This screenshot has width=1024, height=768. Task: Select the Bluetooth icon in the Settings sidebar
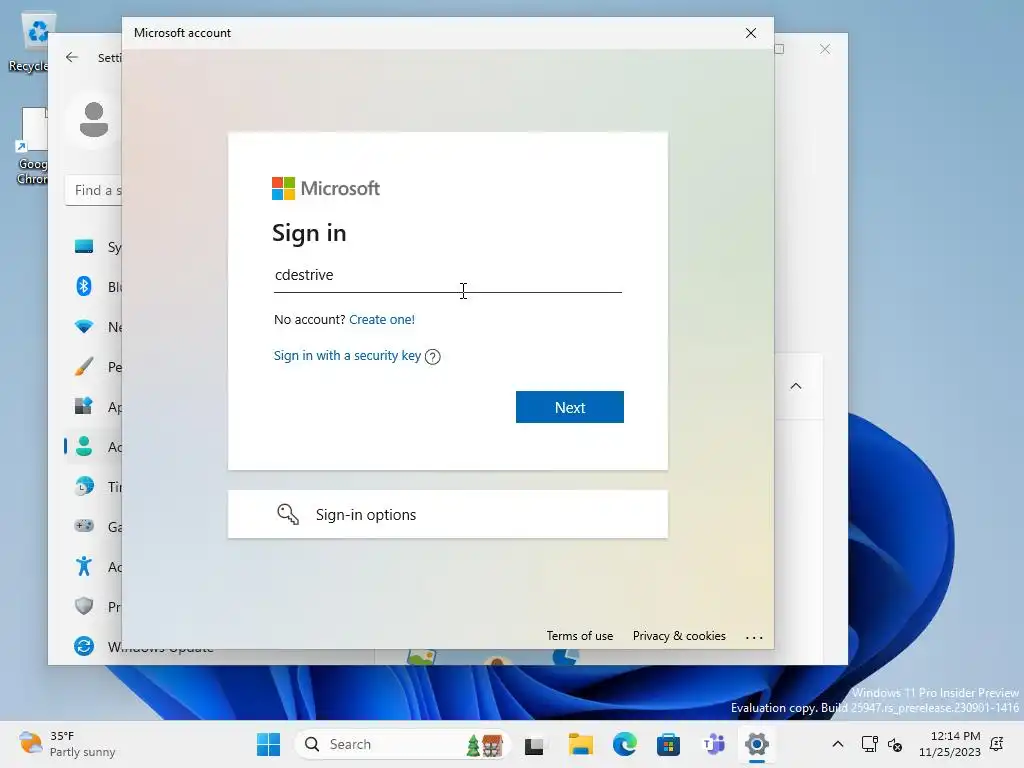84,286
